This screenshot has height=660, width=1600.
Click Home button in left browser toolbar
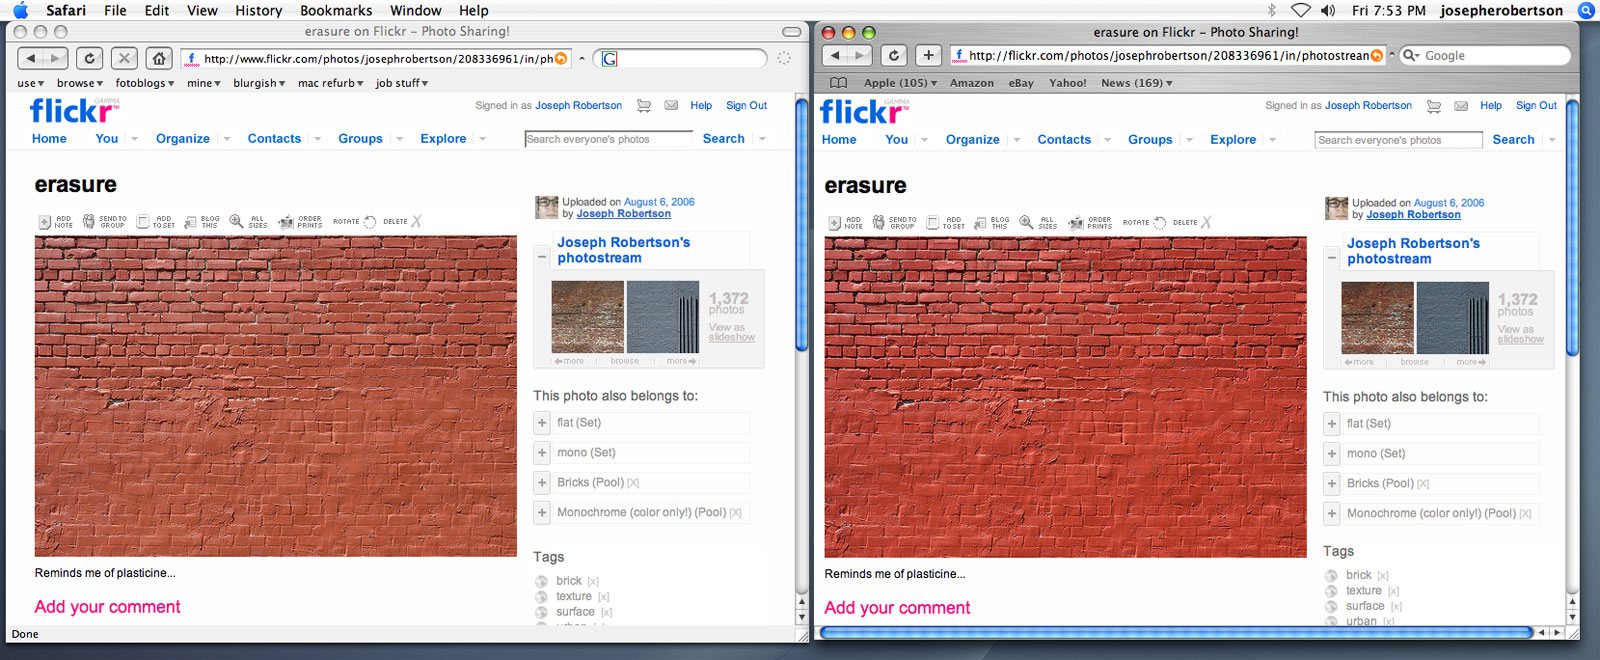click(x=158, y=58)
